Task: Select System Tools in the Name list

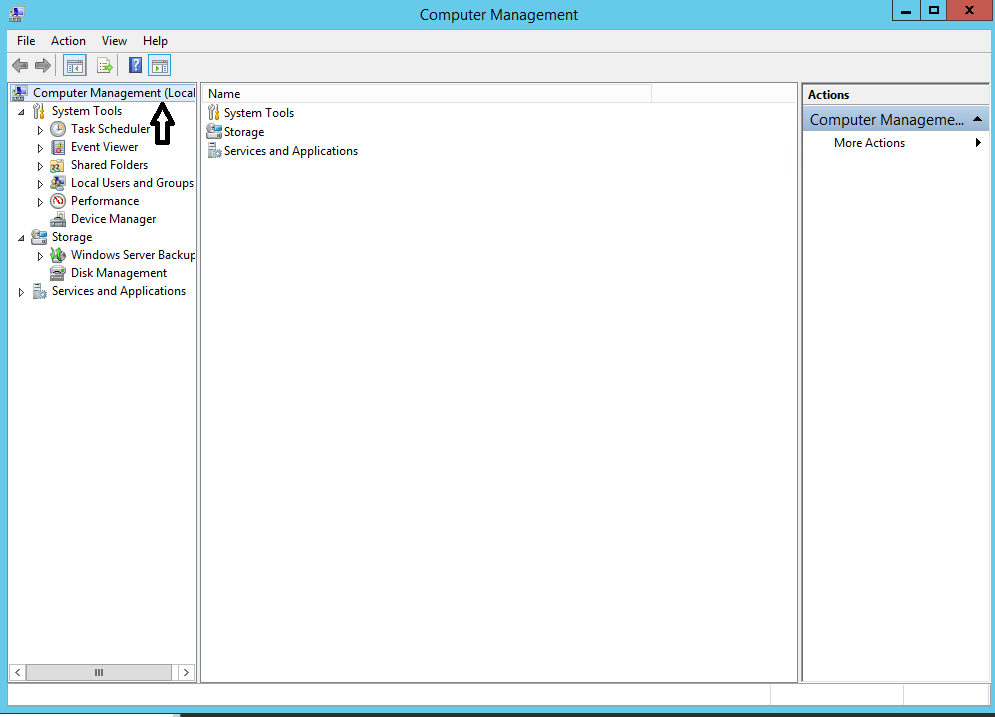Action: pos(259,113)
